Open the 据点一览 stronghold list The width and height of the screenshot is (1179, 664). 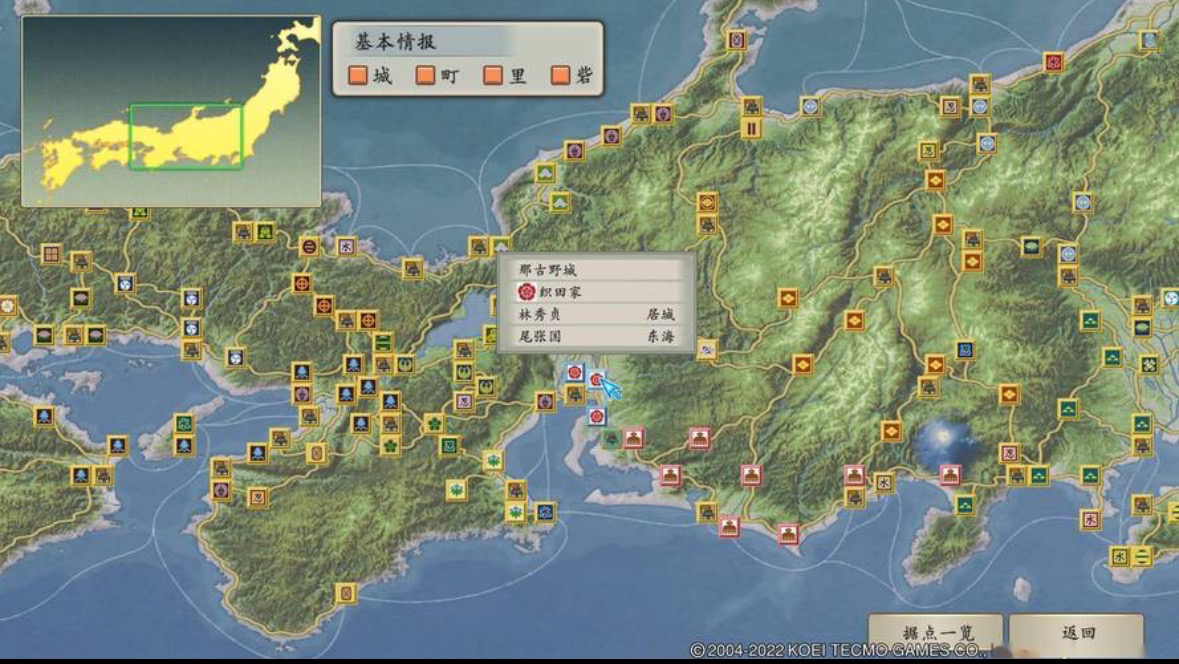[936, 634]
